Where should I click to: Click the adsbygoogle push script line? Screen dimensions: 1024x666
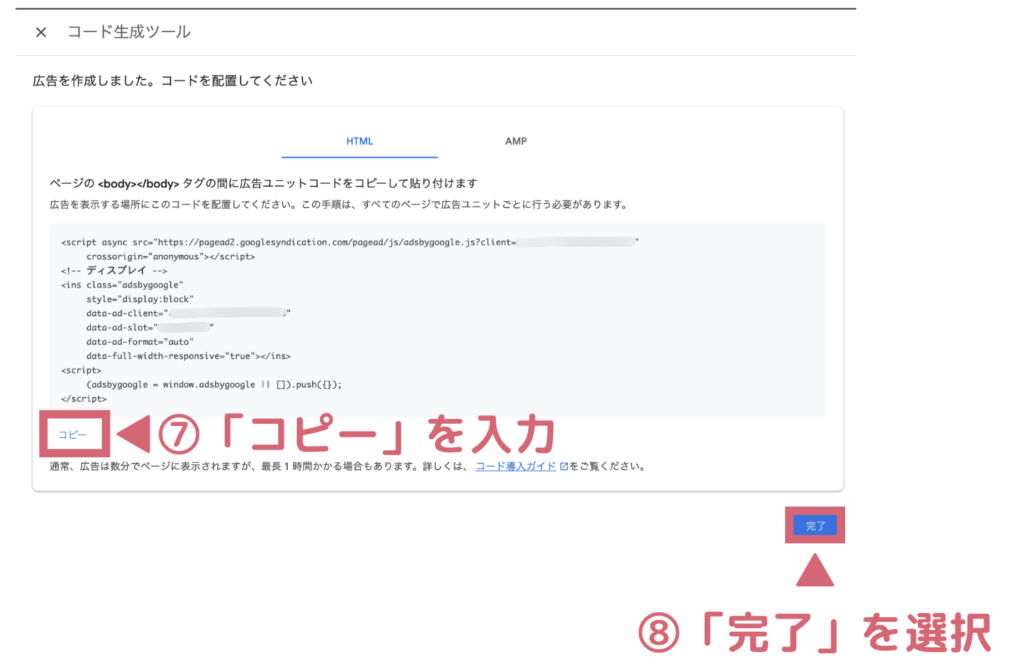pos(214,384)
